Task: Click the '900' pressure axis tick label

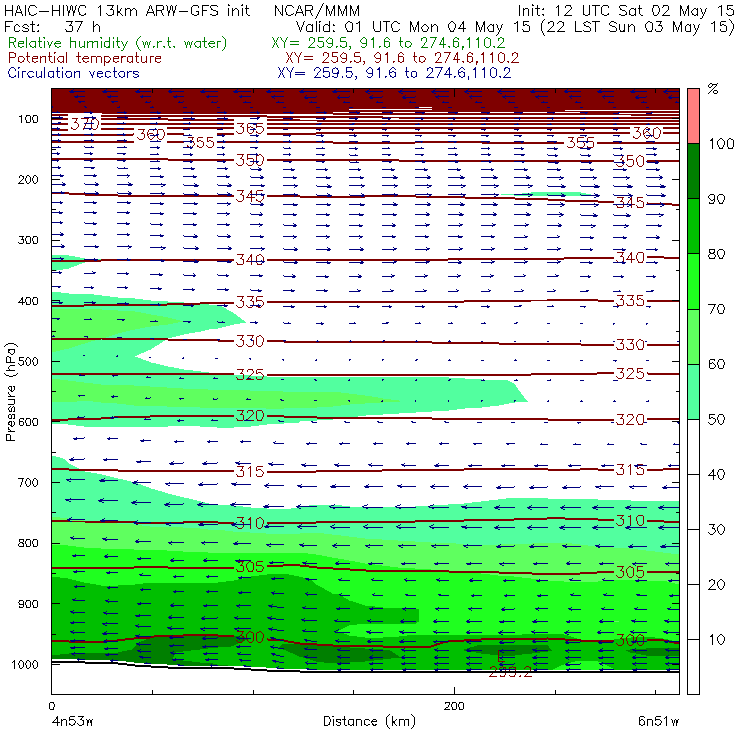Action: [x=28, y=604]
